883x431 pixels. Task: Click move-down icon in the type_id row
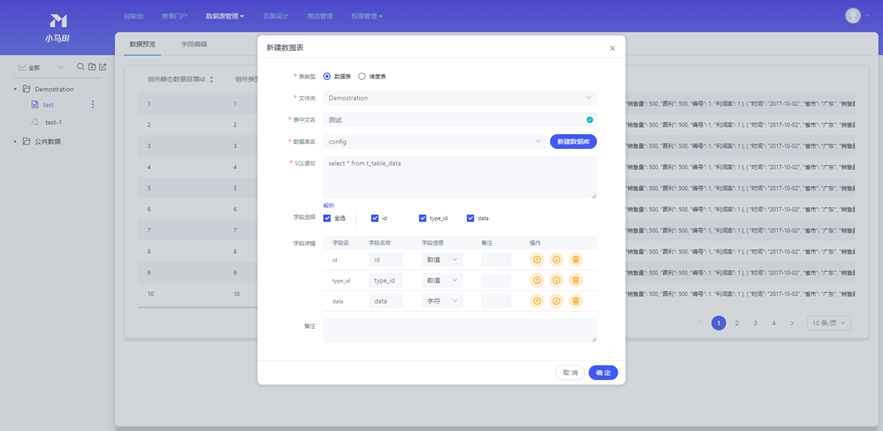click(556, 281)
